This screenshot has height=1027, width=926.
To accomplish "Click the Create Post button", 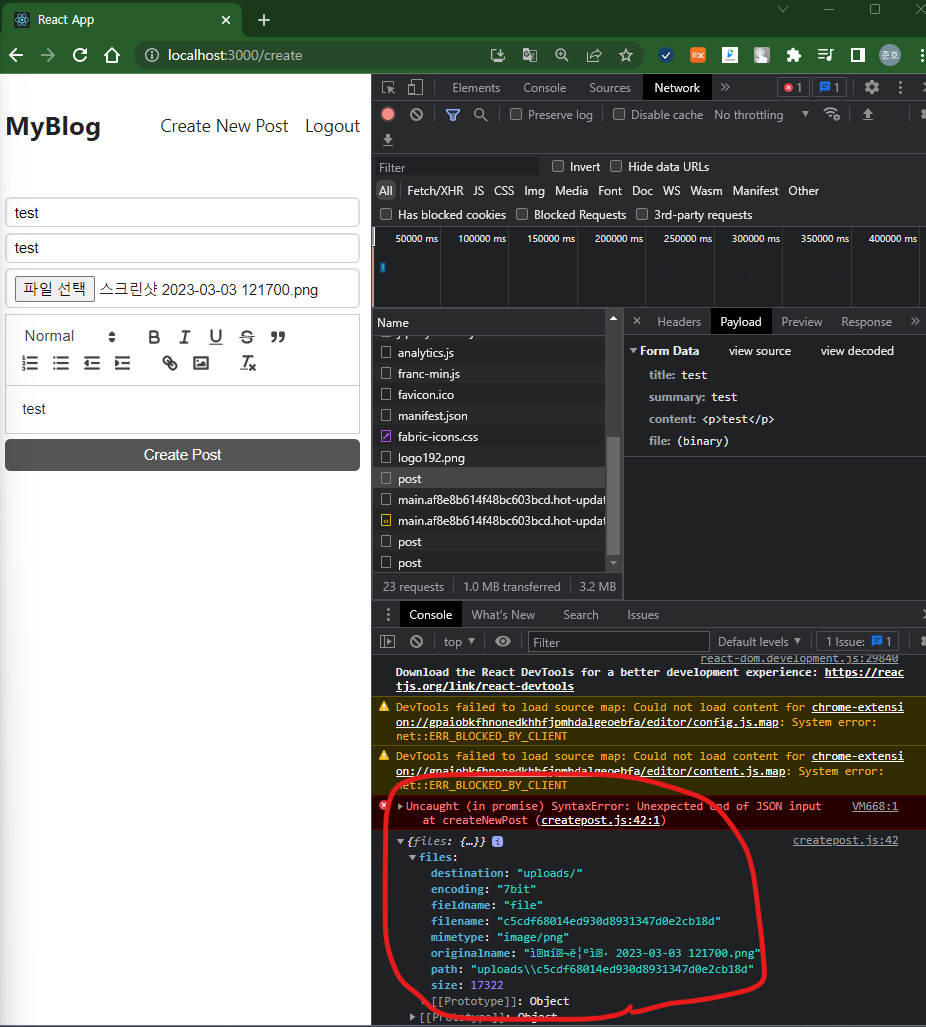I will 183,455.
